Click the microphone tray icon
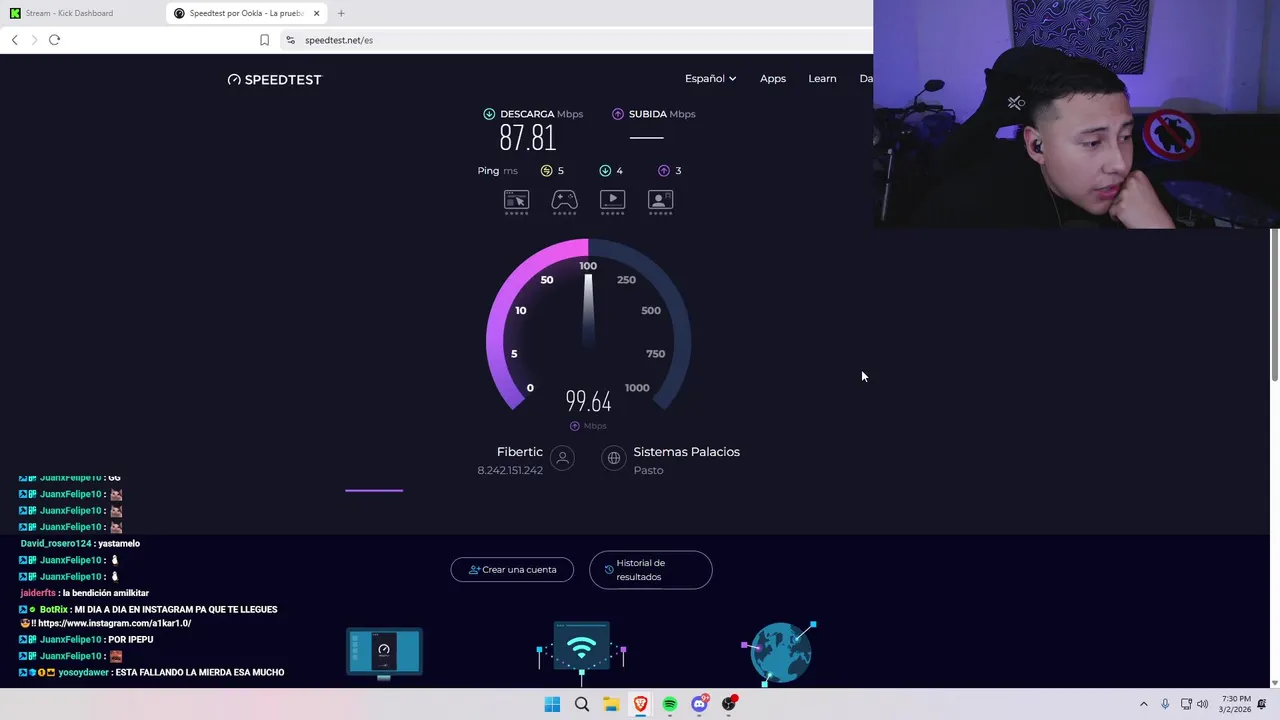 tap(1165, 704)
